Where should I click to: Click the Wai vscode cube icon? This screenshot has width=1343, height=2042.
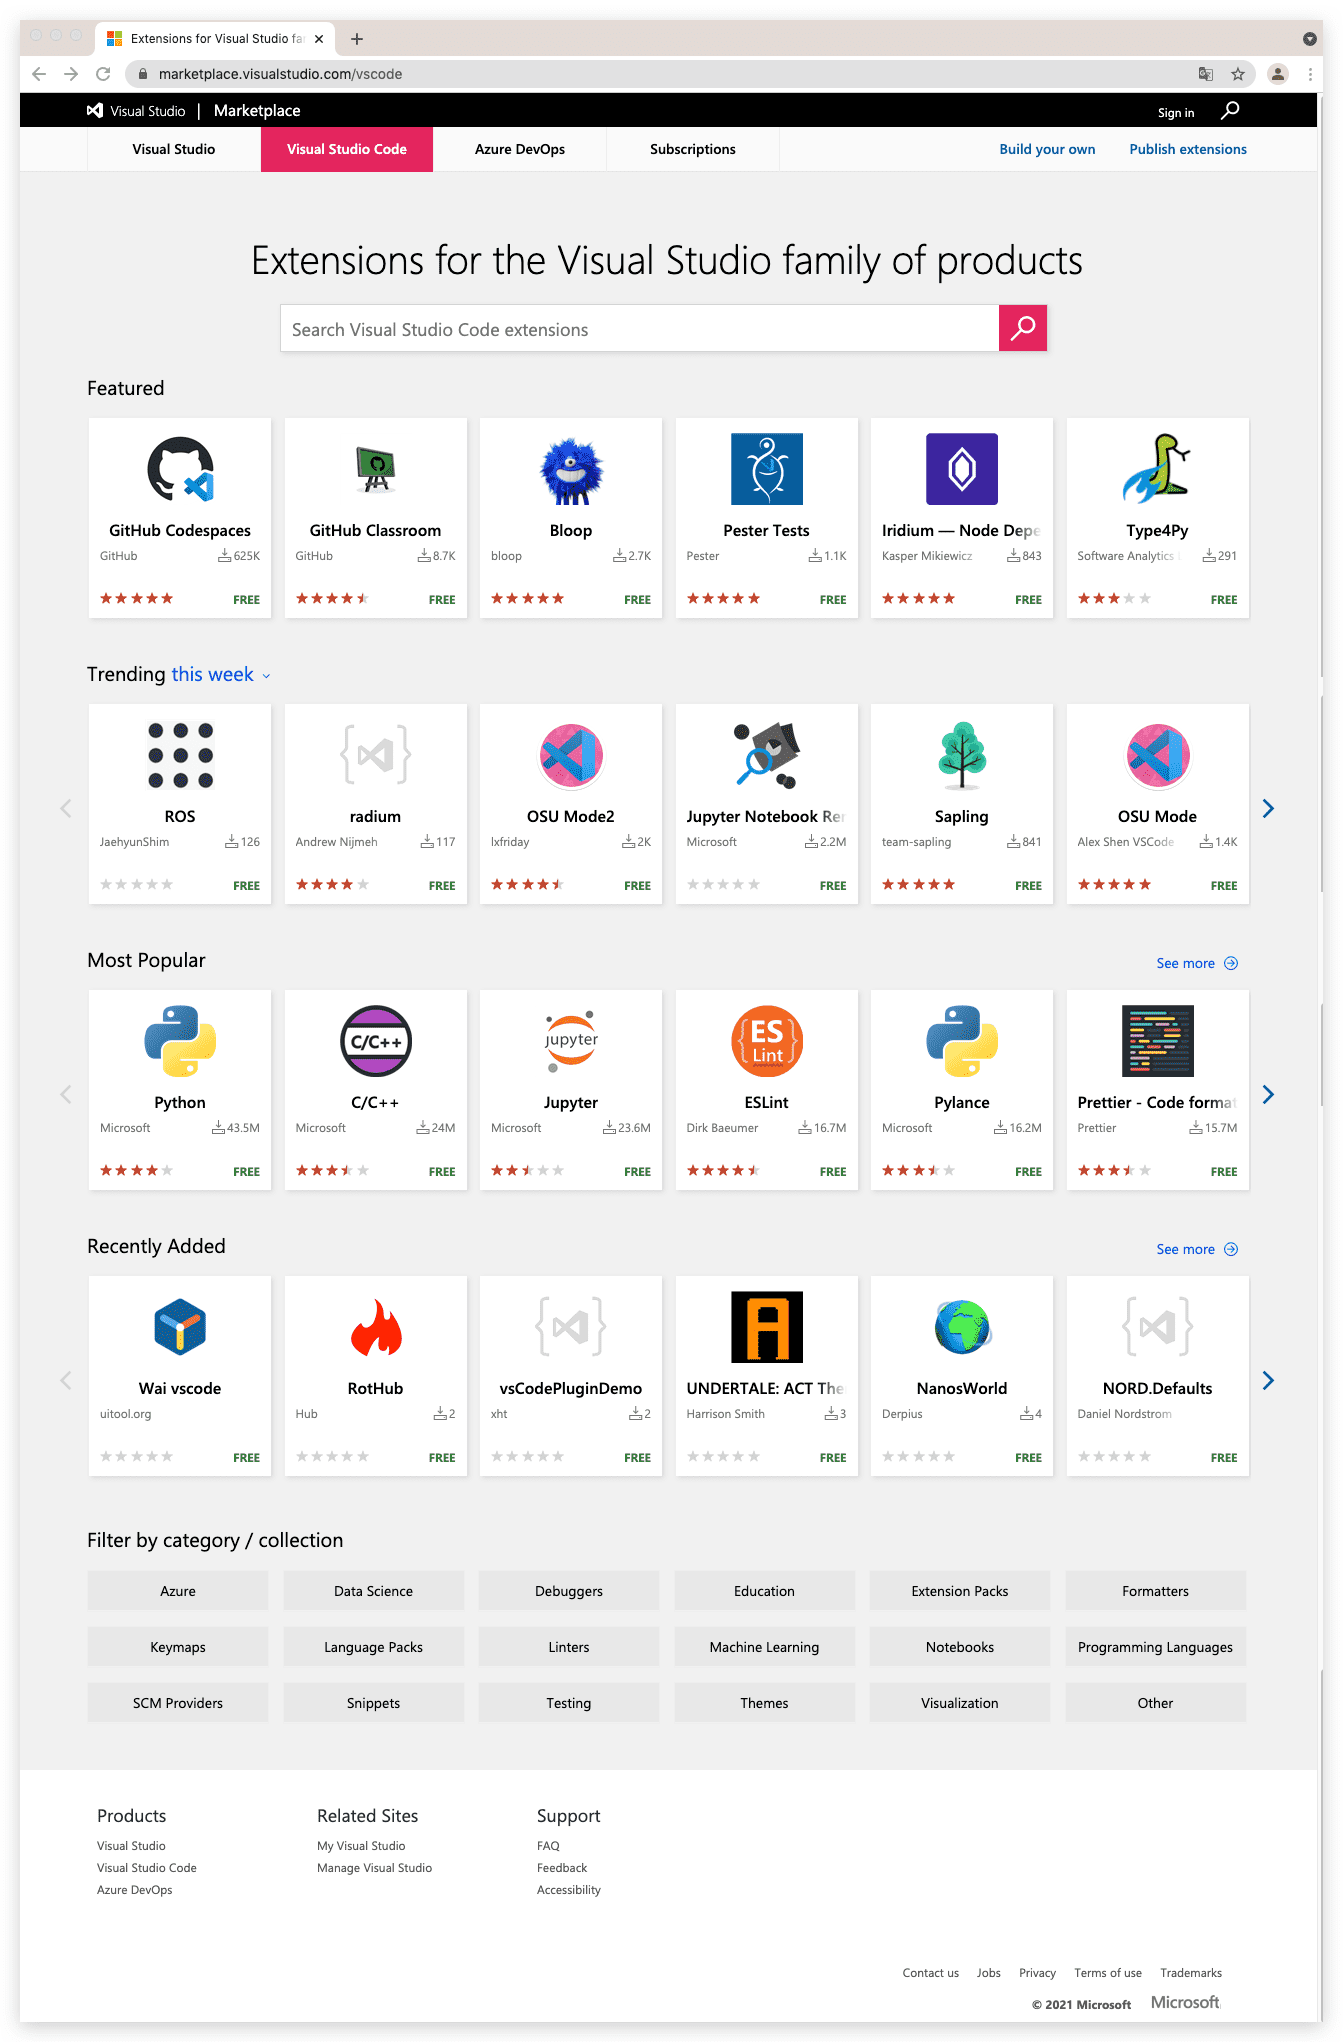point(180,1327)
